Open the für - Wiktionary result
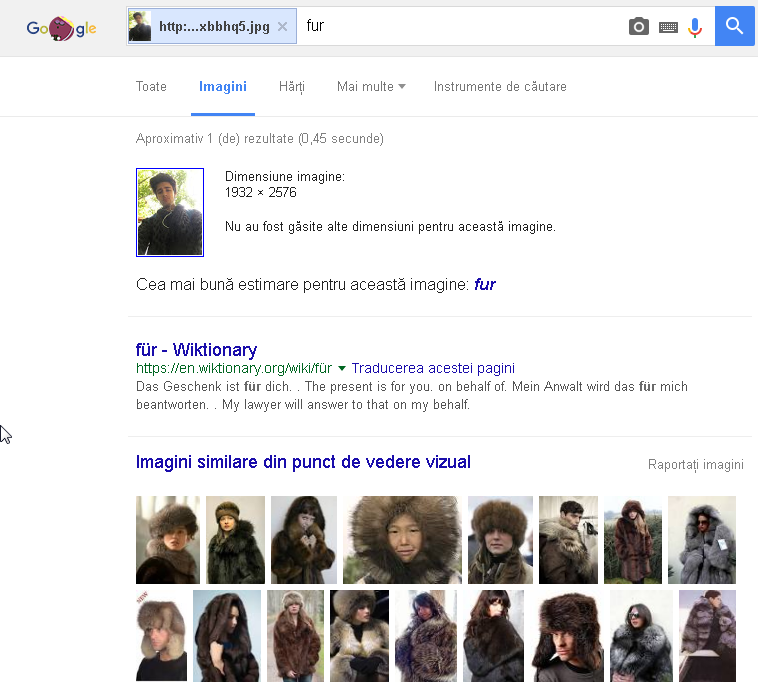The image size is (758, 690). point(196,350)
